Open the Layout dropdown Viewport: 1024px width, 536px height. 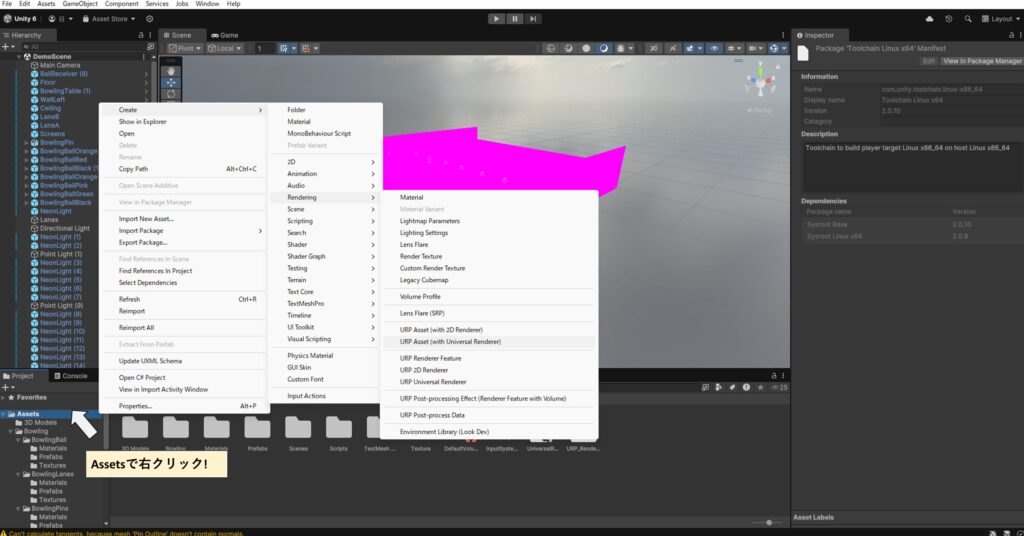tap(1000, 19)
